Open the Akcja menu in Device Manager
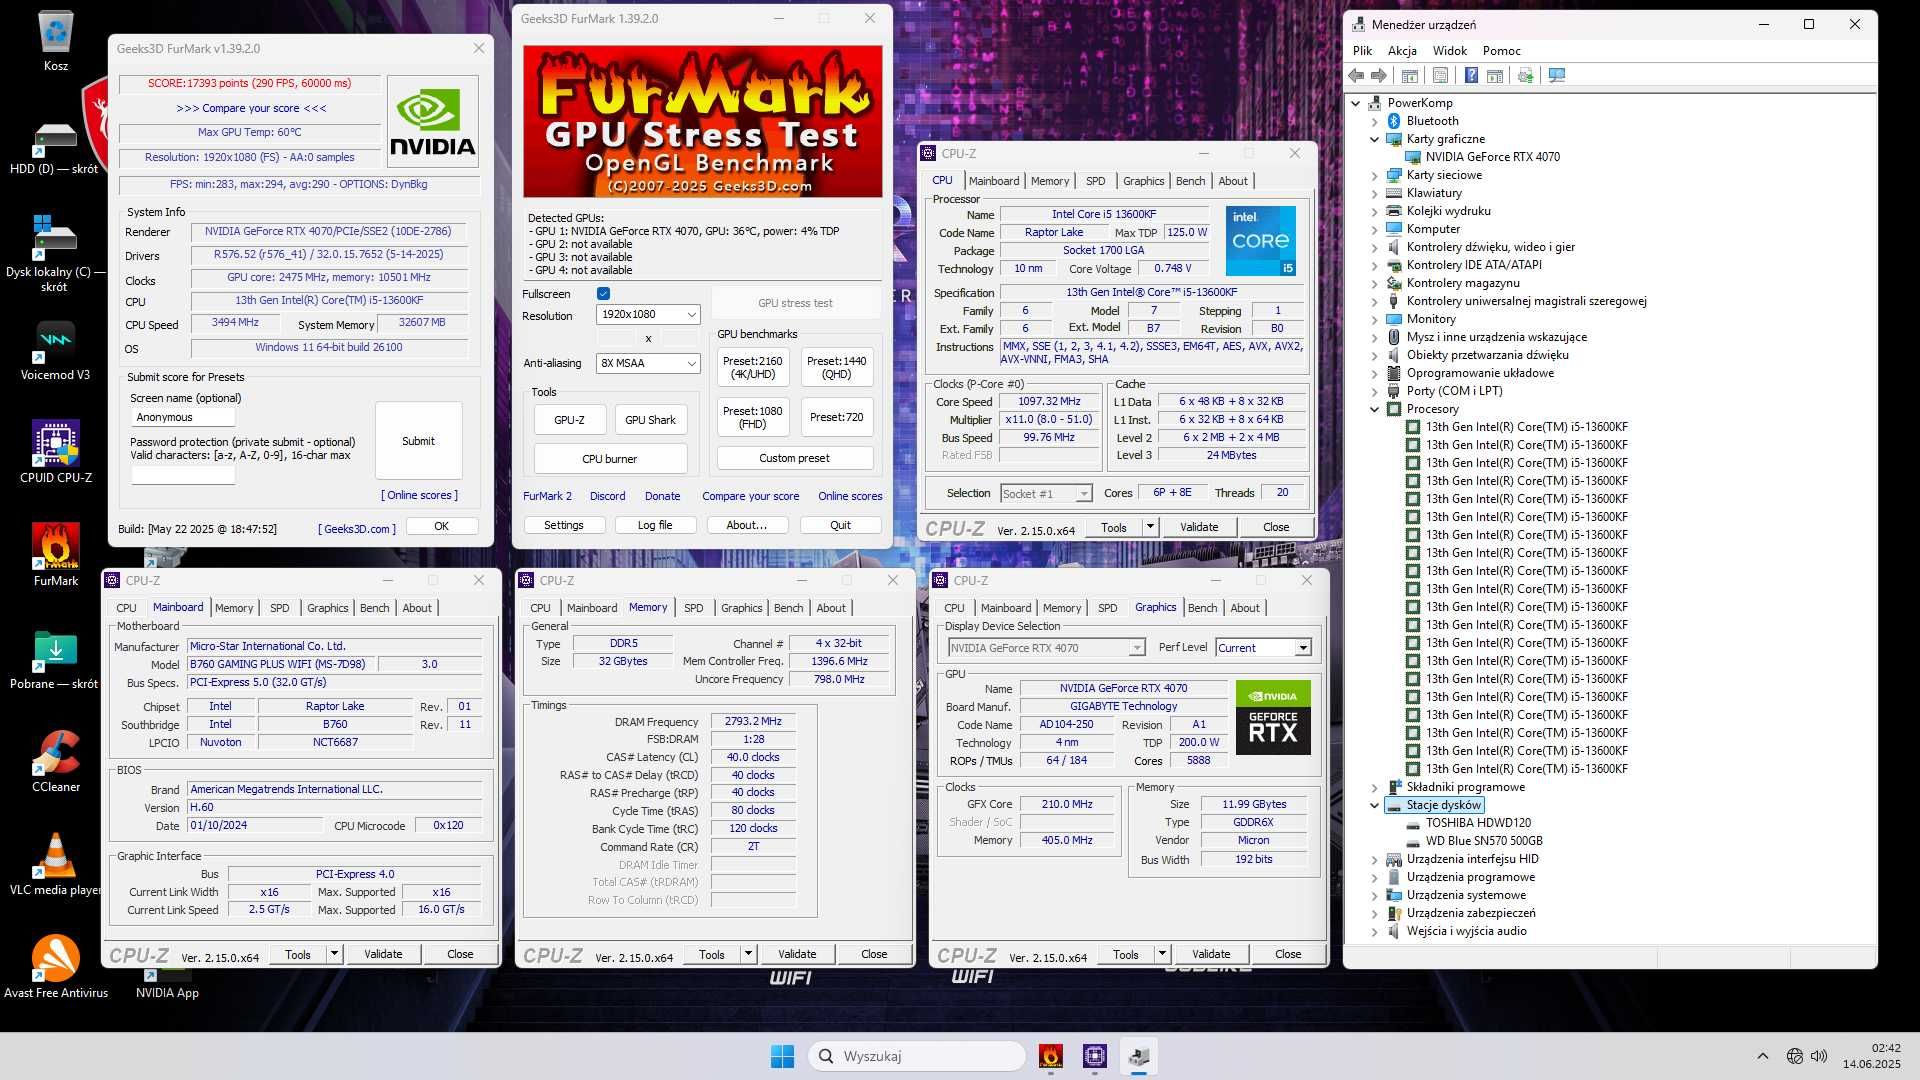The height and width of the screenshot is (1080, 1920). pos(1402,50)
